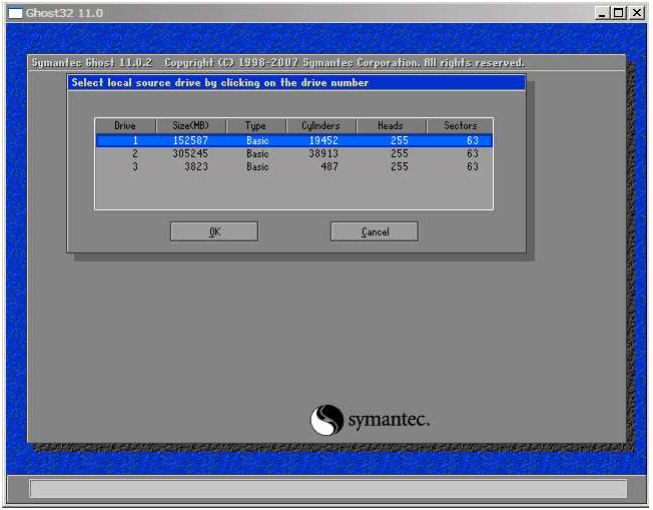Click the Drive column header
The image size is (653, 510).
pos(125,126)
